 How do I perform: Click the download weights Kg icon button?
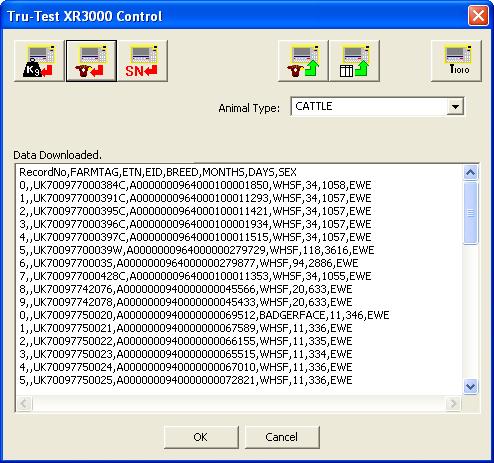[39, 61]
